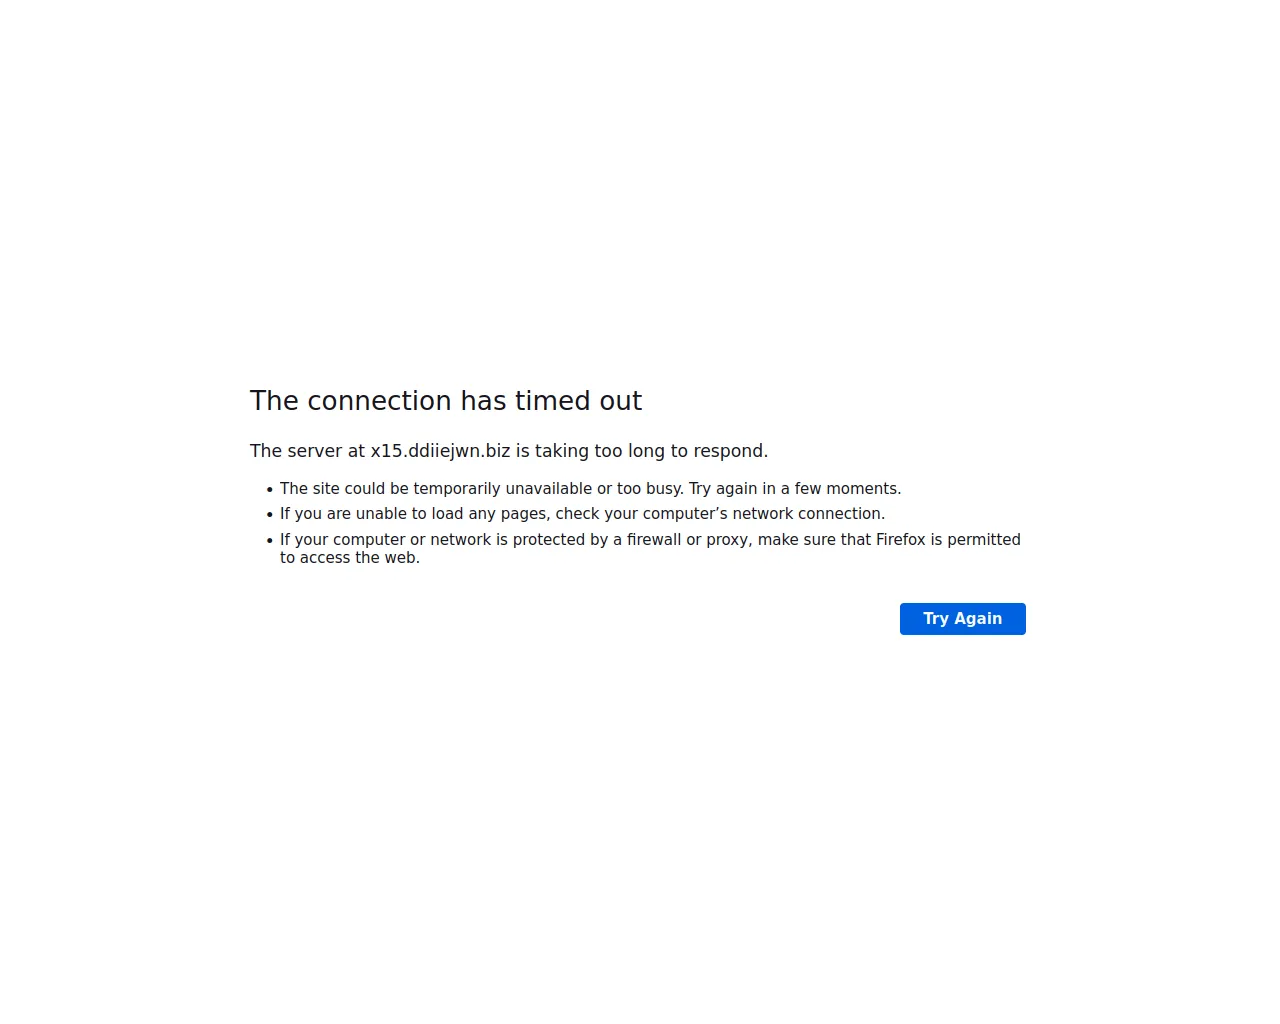The width and height of the screenshot is (1280, 1024).
Task: Click the bullet dot before 'If you are unable'
Action: pyautogui.click(x=270, y=515)
